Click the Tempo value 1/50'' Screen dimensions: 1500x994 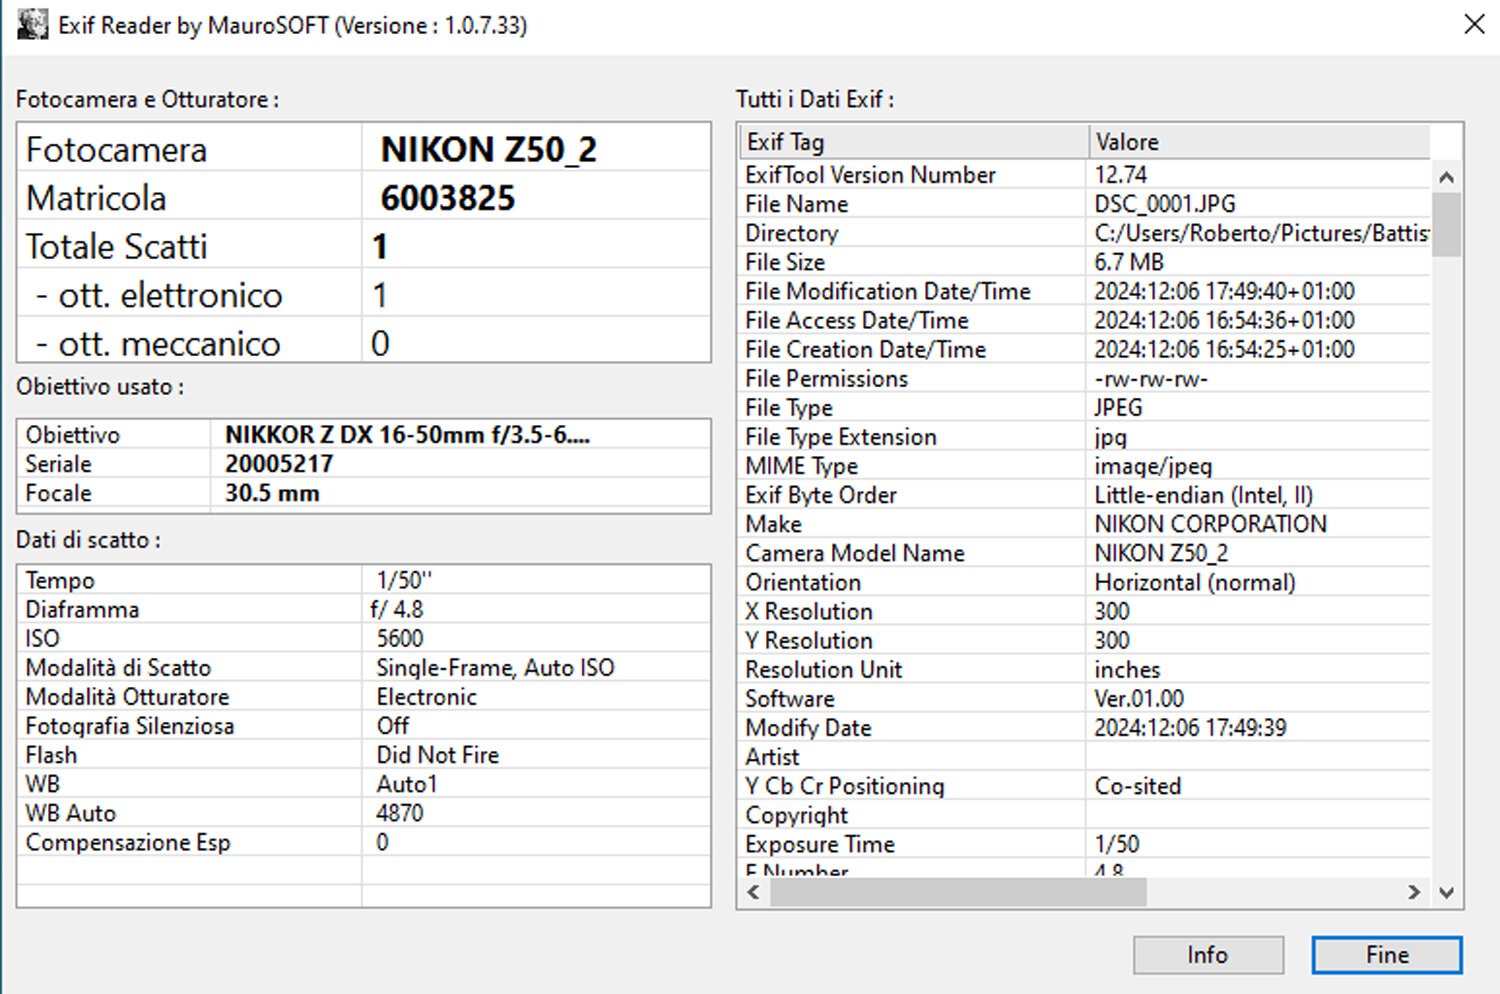tap(404, 580)
